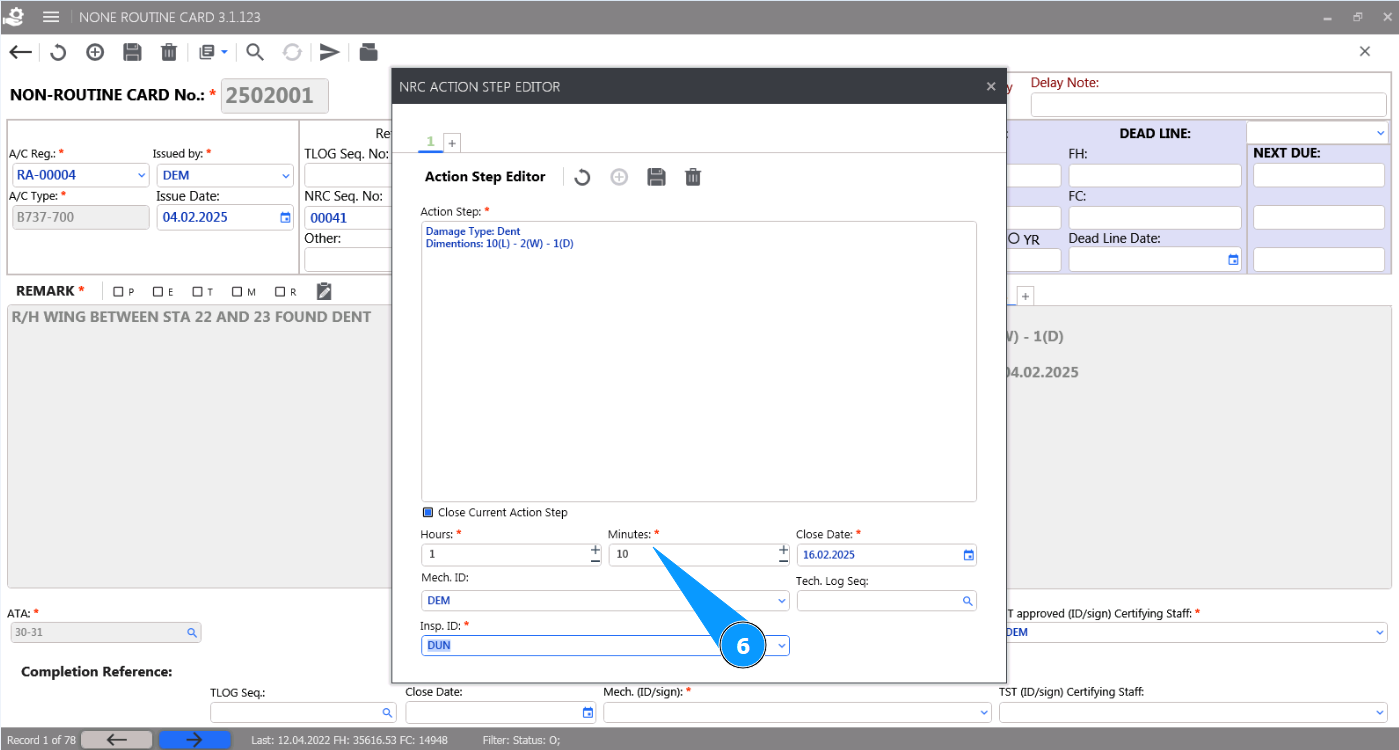
Task: Expand the TST (ID/sign) Certifying Staff dropdown
Action: (x=1380, y=713)
